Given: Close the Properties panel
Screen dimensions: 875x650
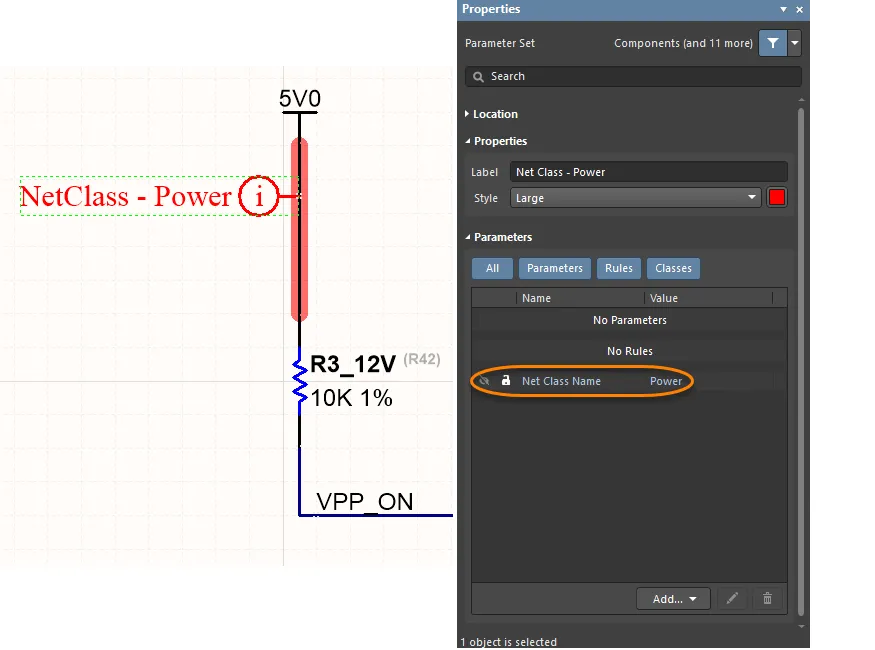Looking at the screenshot, I should [800, 9].
